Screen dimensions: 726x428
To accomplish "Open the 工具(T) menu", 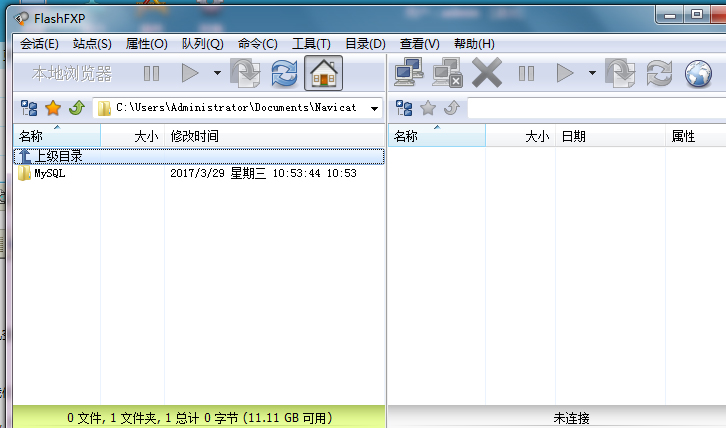I will [311, 44].
